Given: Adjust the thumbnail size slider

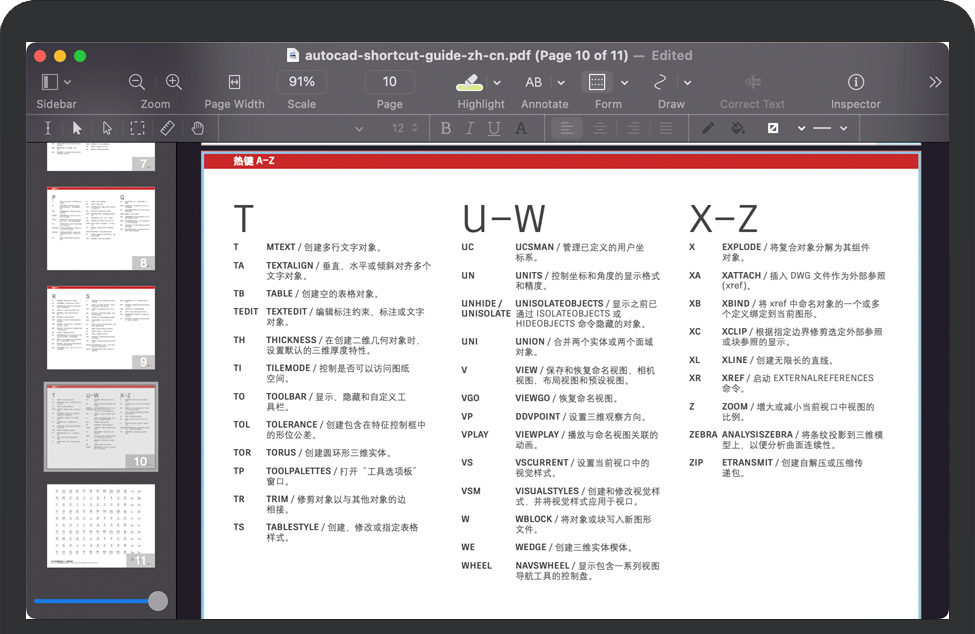Looking at the screenshot, I should 157,601.
